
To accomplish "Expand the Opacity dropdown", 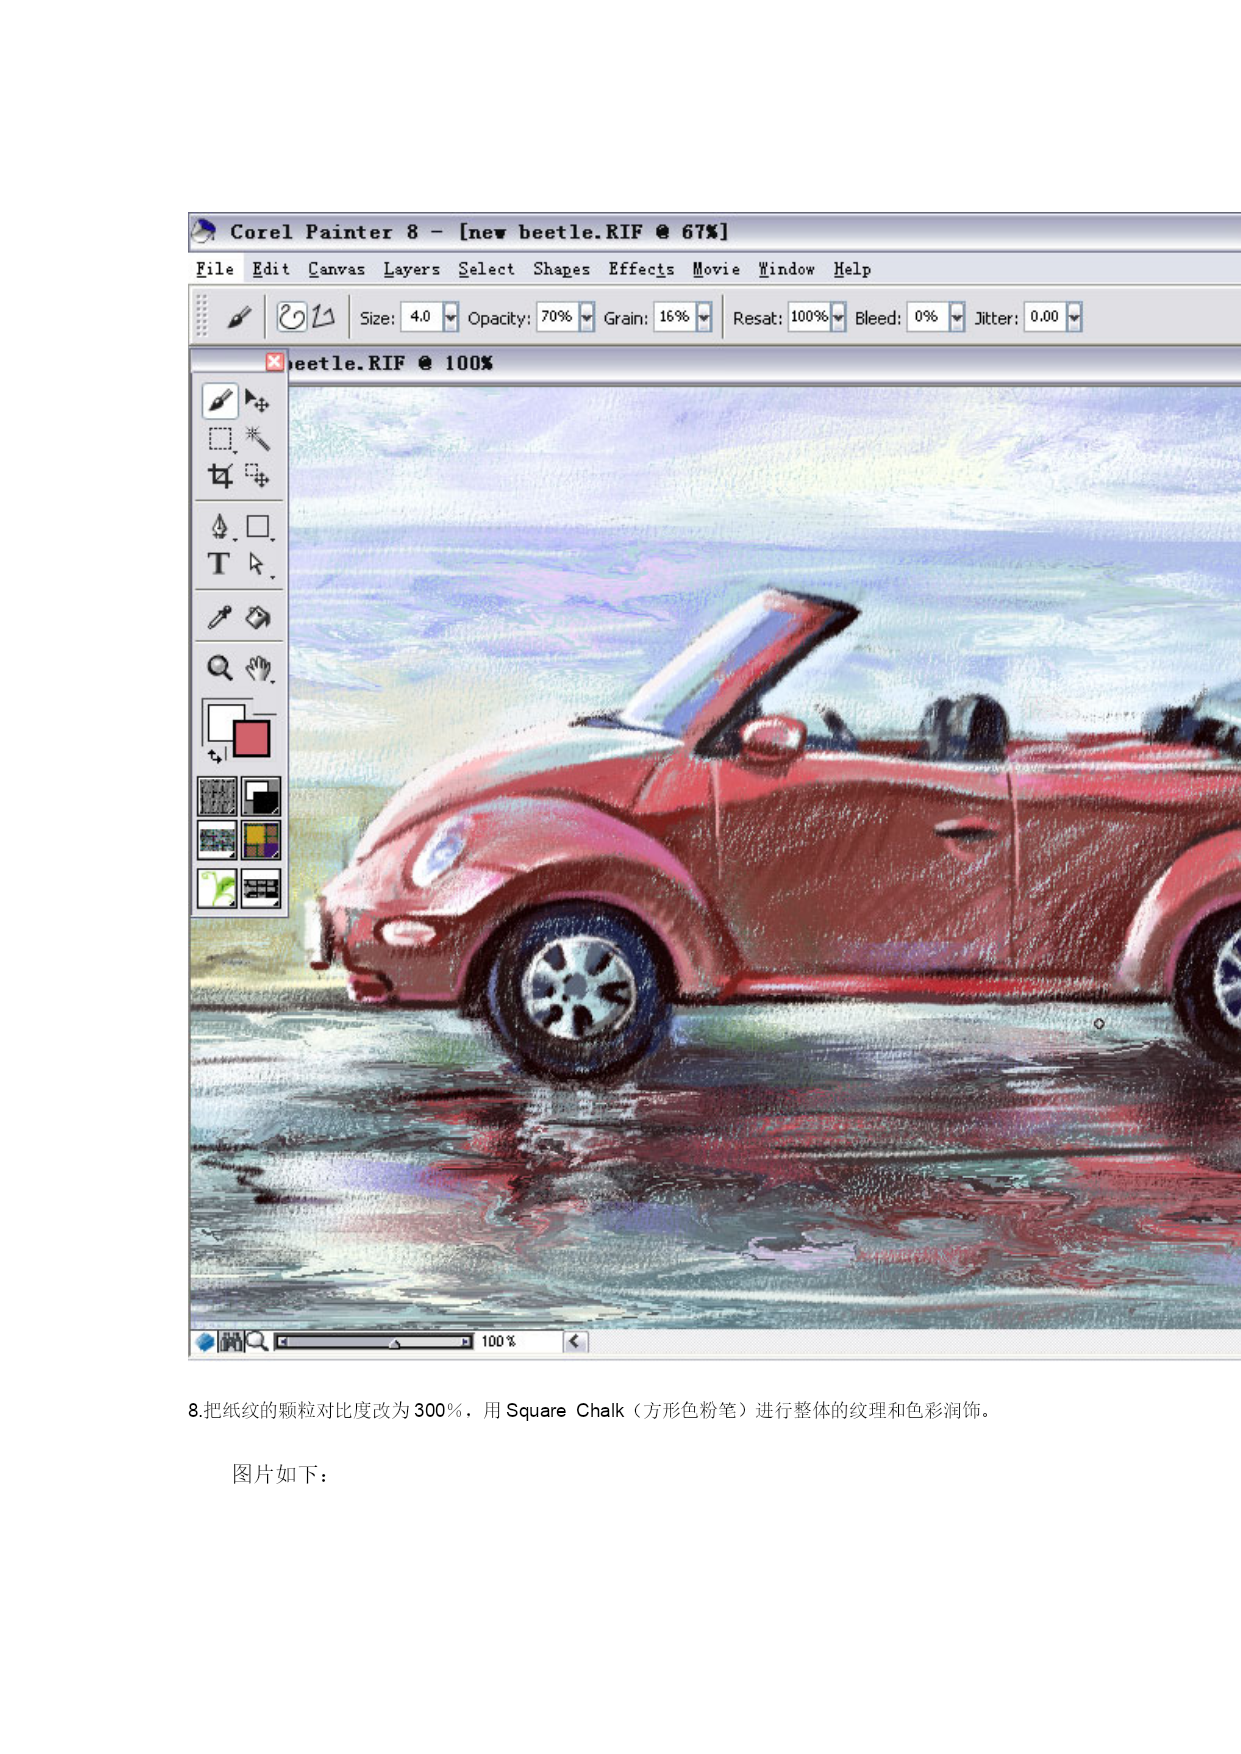I will click(x=587, y=317).
